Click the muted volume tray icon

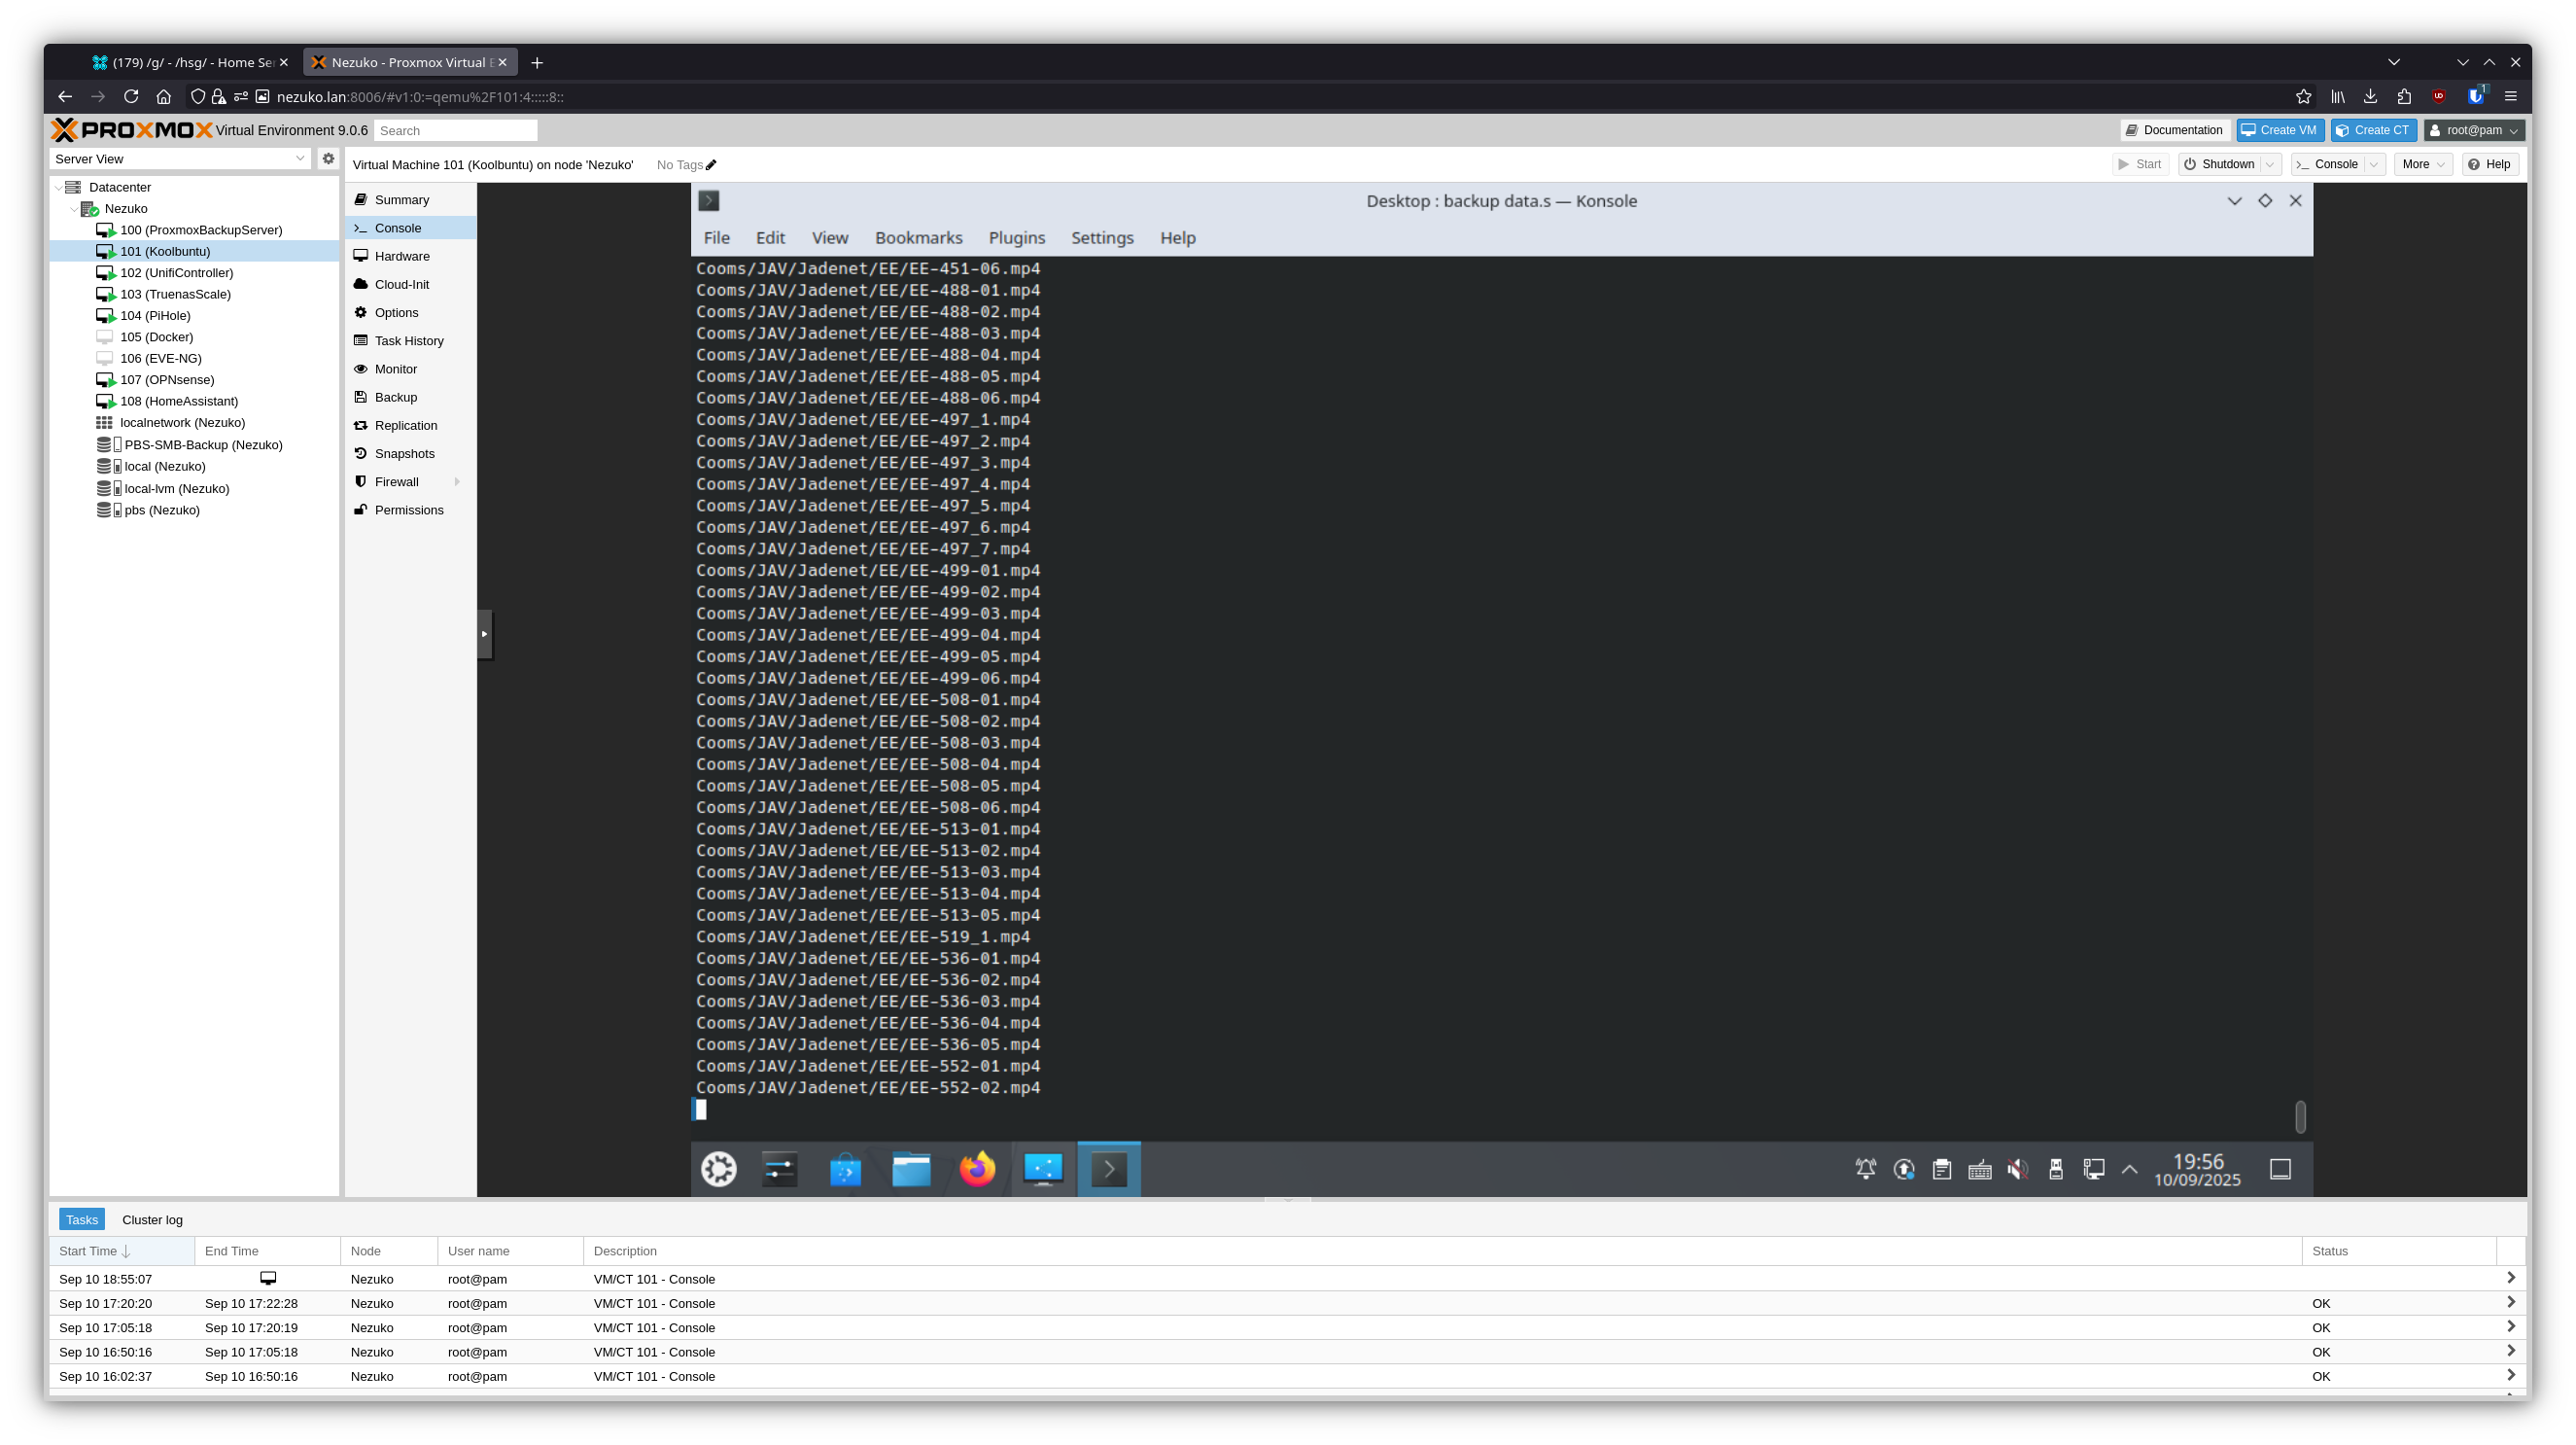[2017, 1168]
